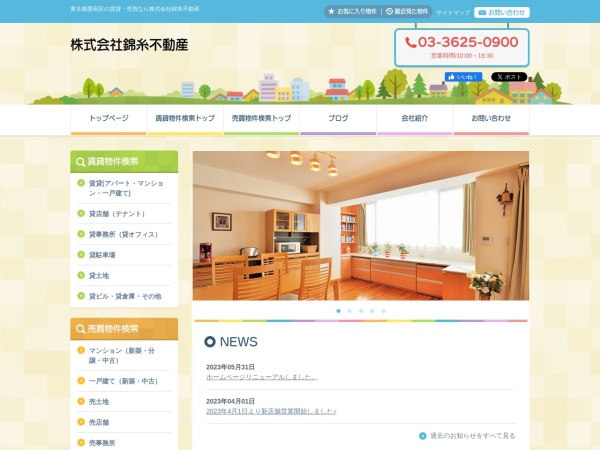Click green bullet icon beside 貸駐車場
600x450 pixels.
[81, 254]
